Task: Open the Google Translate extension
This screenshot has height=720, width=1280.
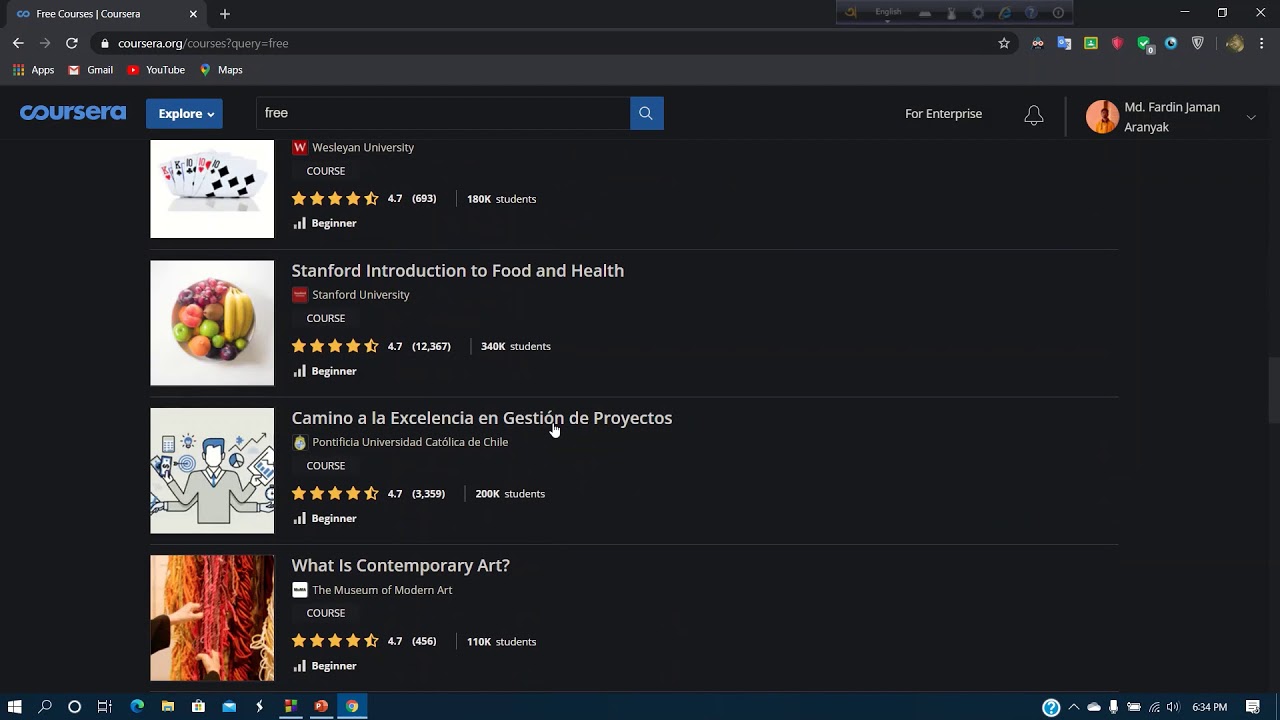Action: 1064,43
